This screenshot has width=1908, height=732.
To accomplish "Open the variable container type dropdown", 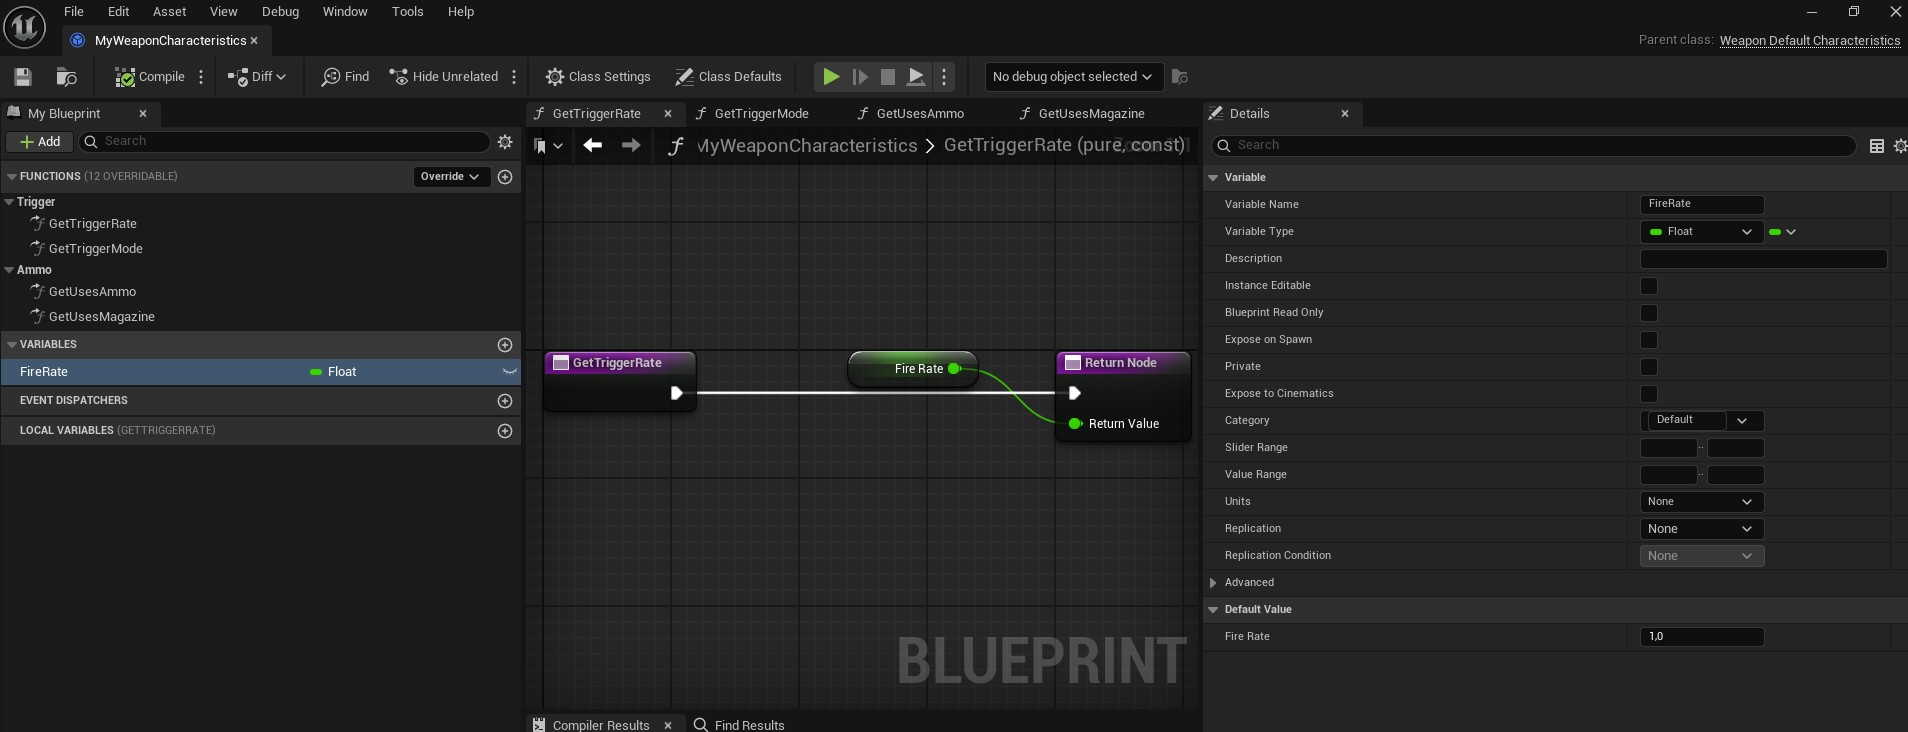I will (1783, 232).
